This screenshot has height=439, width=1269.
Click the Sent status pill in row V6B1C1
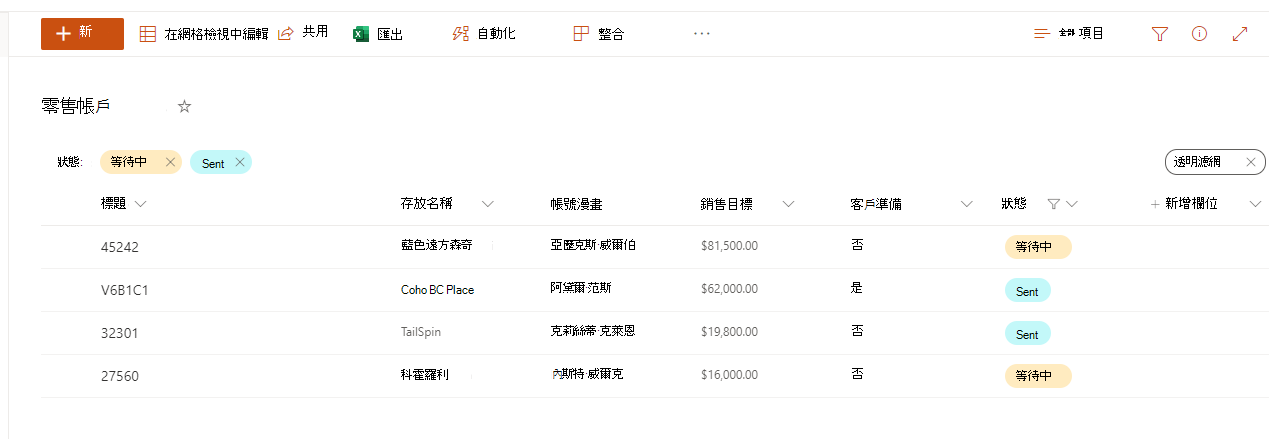1027,291
